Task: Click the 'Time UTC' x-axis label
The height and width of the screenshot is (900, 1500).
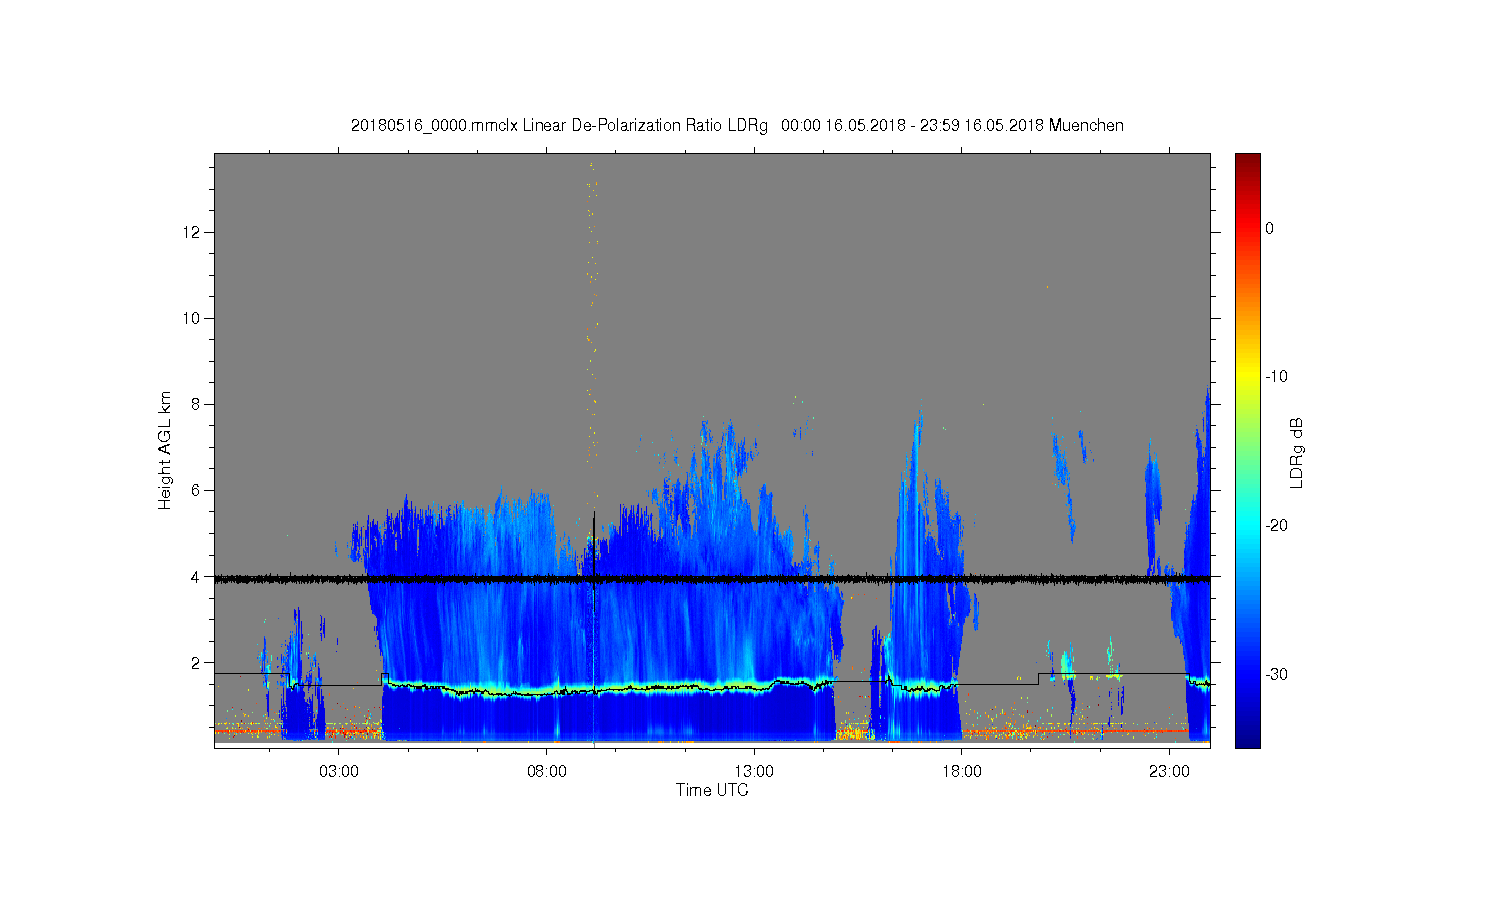Action: pos(712,790)
